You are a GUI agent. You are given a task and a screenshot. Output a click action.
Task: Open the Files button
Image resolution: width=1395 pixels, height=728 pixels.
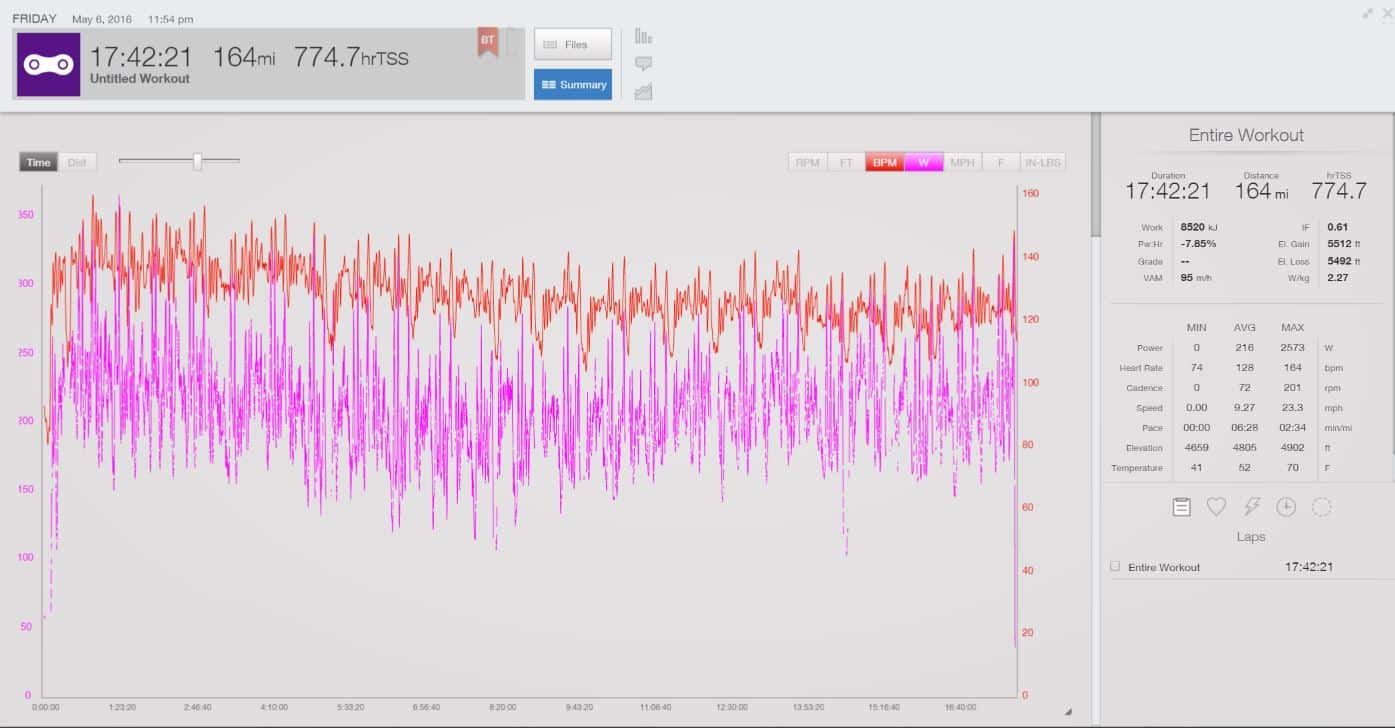pyautogui.click(x=573, y=44)
